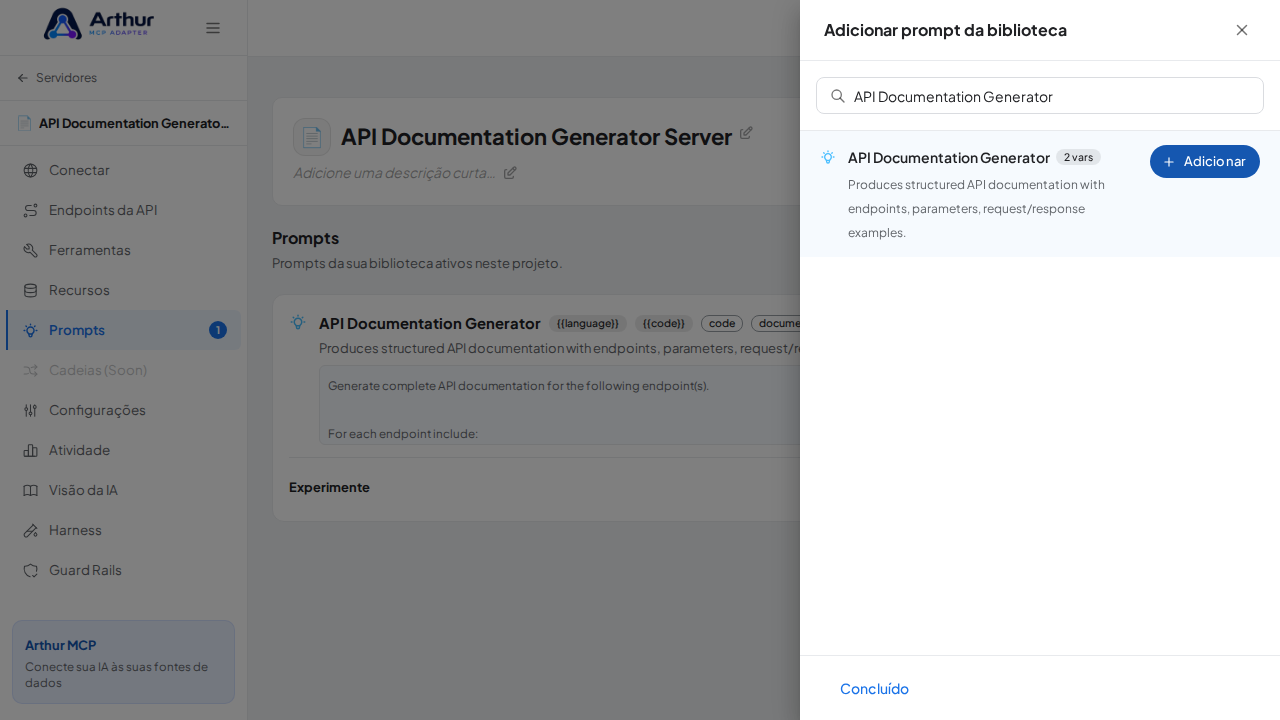Click the prompt card lightbulb icon
The height and width of the screenshot is (720, 1280).
[x=298, y=322]
